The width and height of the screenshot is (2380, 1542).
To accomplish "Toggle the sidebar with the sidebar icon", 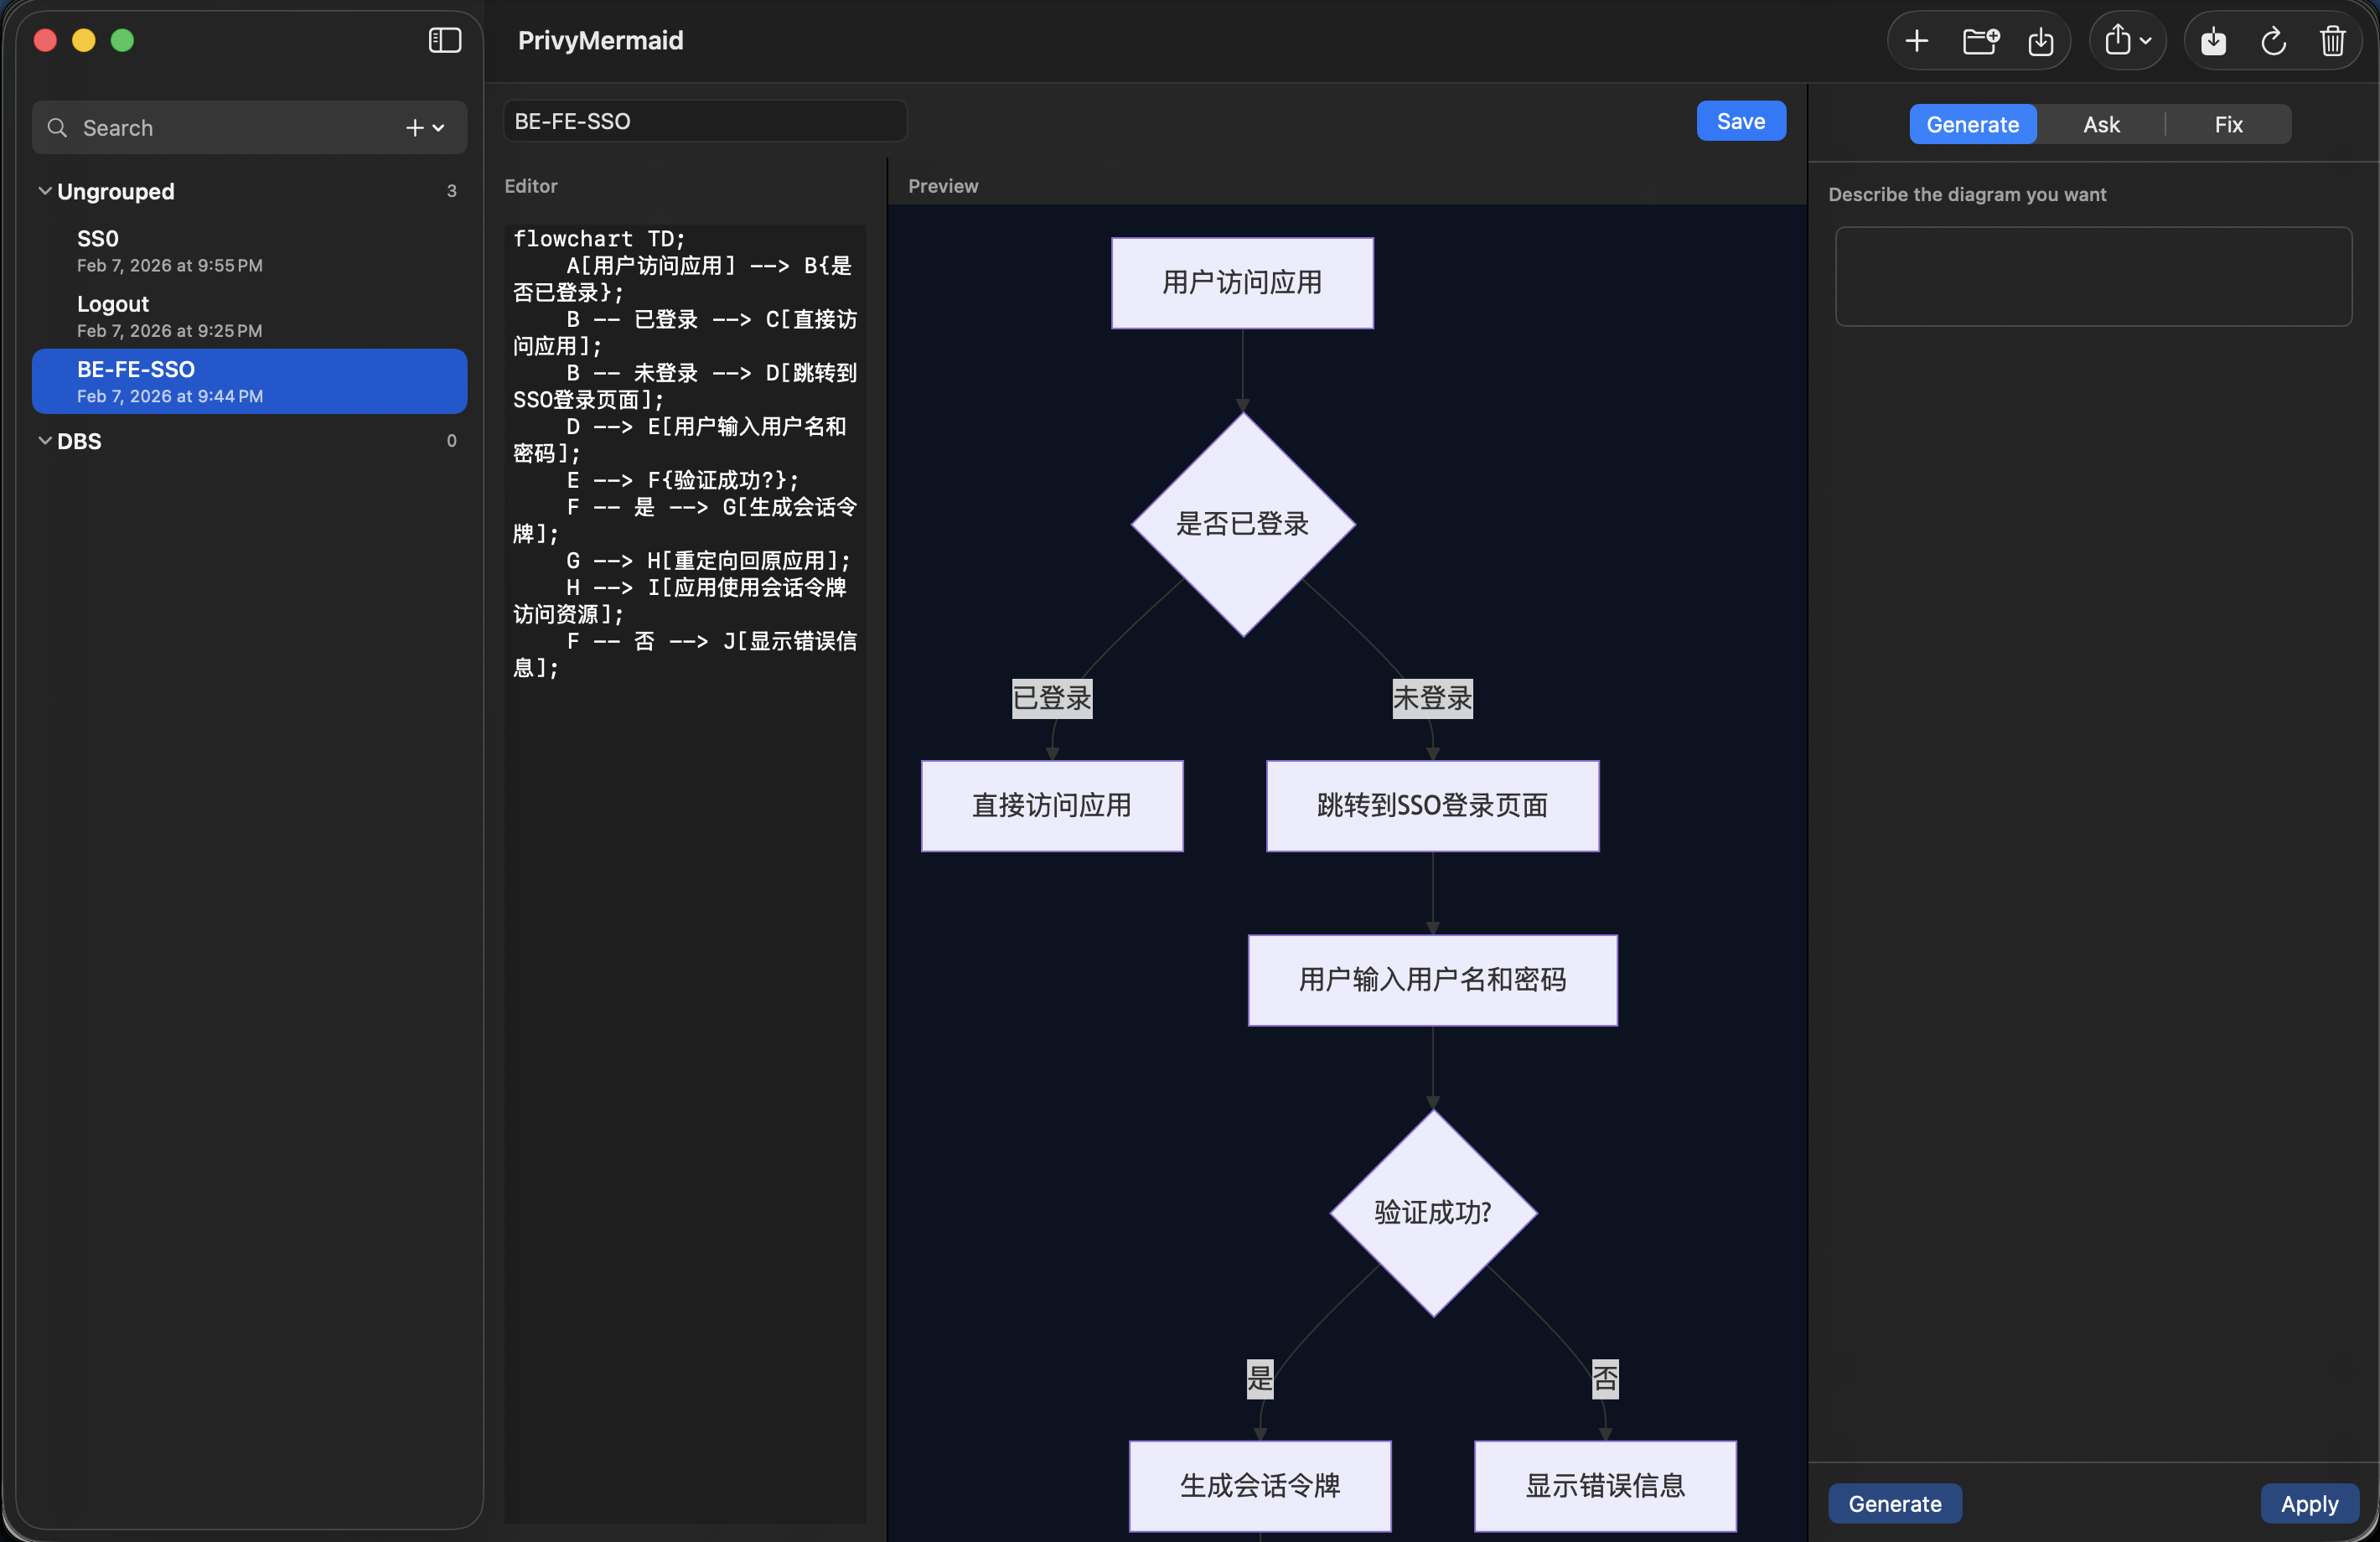I will coord(444,40).
